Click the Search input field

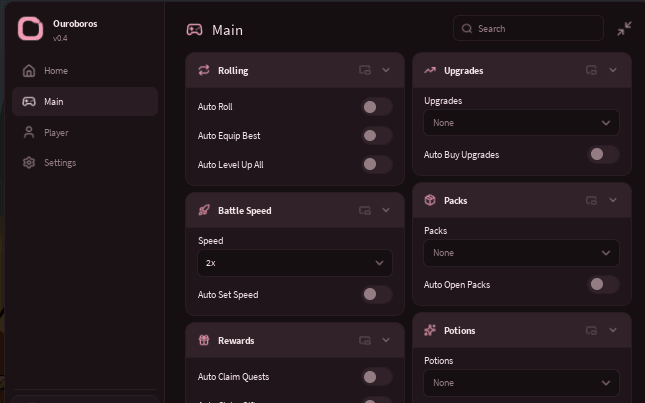pos(528,28)
